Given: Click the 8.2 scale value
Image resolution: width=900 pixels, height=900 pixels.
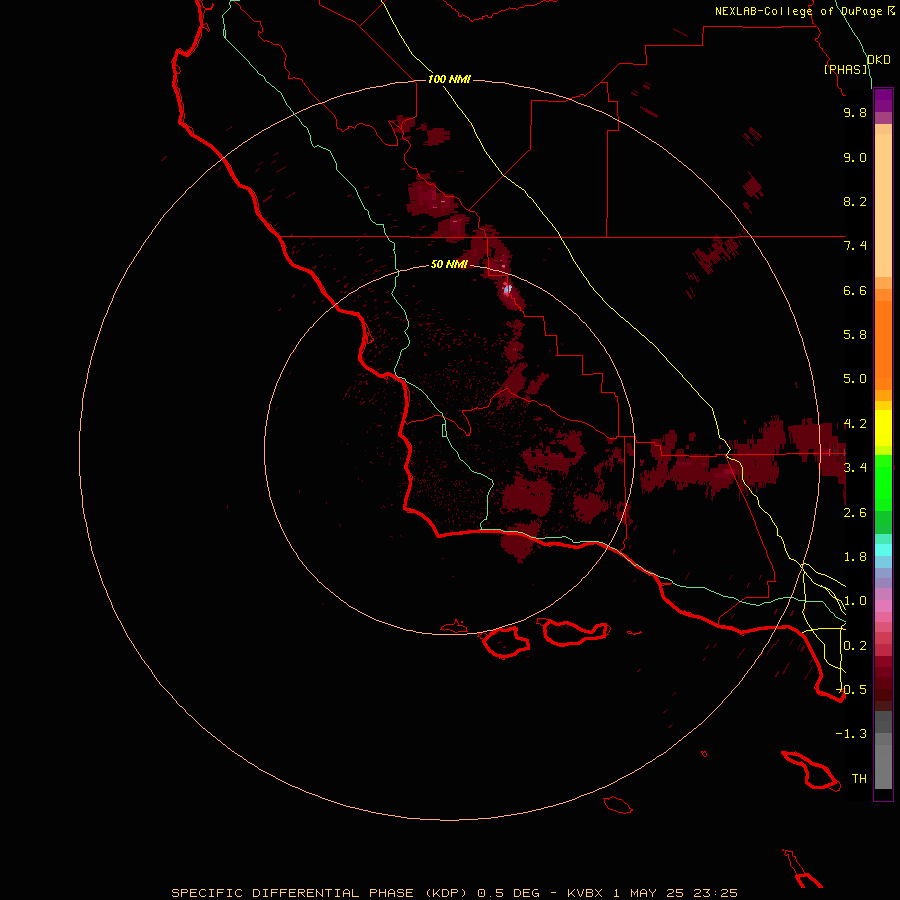Looking at the screenshot, I should tap(855, 201).
